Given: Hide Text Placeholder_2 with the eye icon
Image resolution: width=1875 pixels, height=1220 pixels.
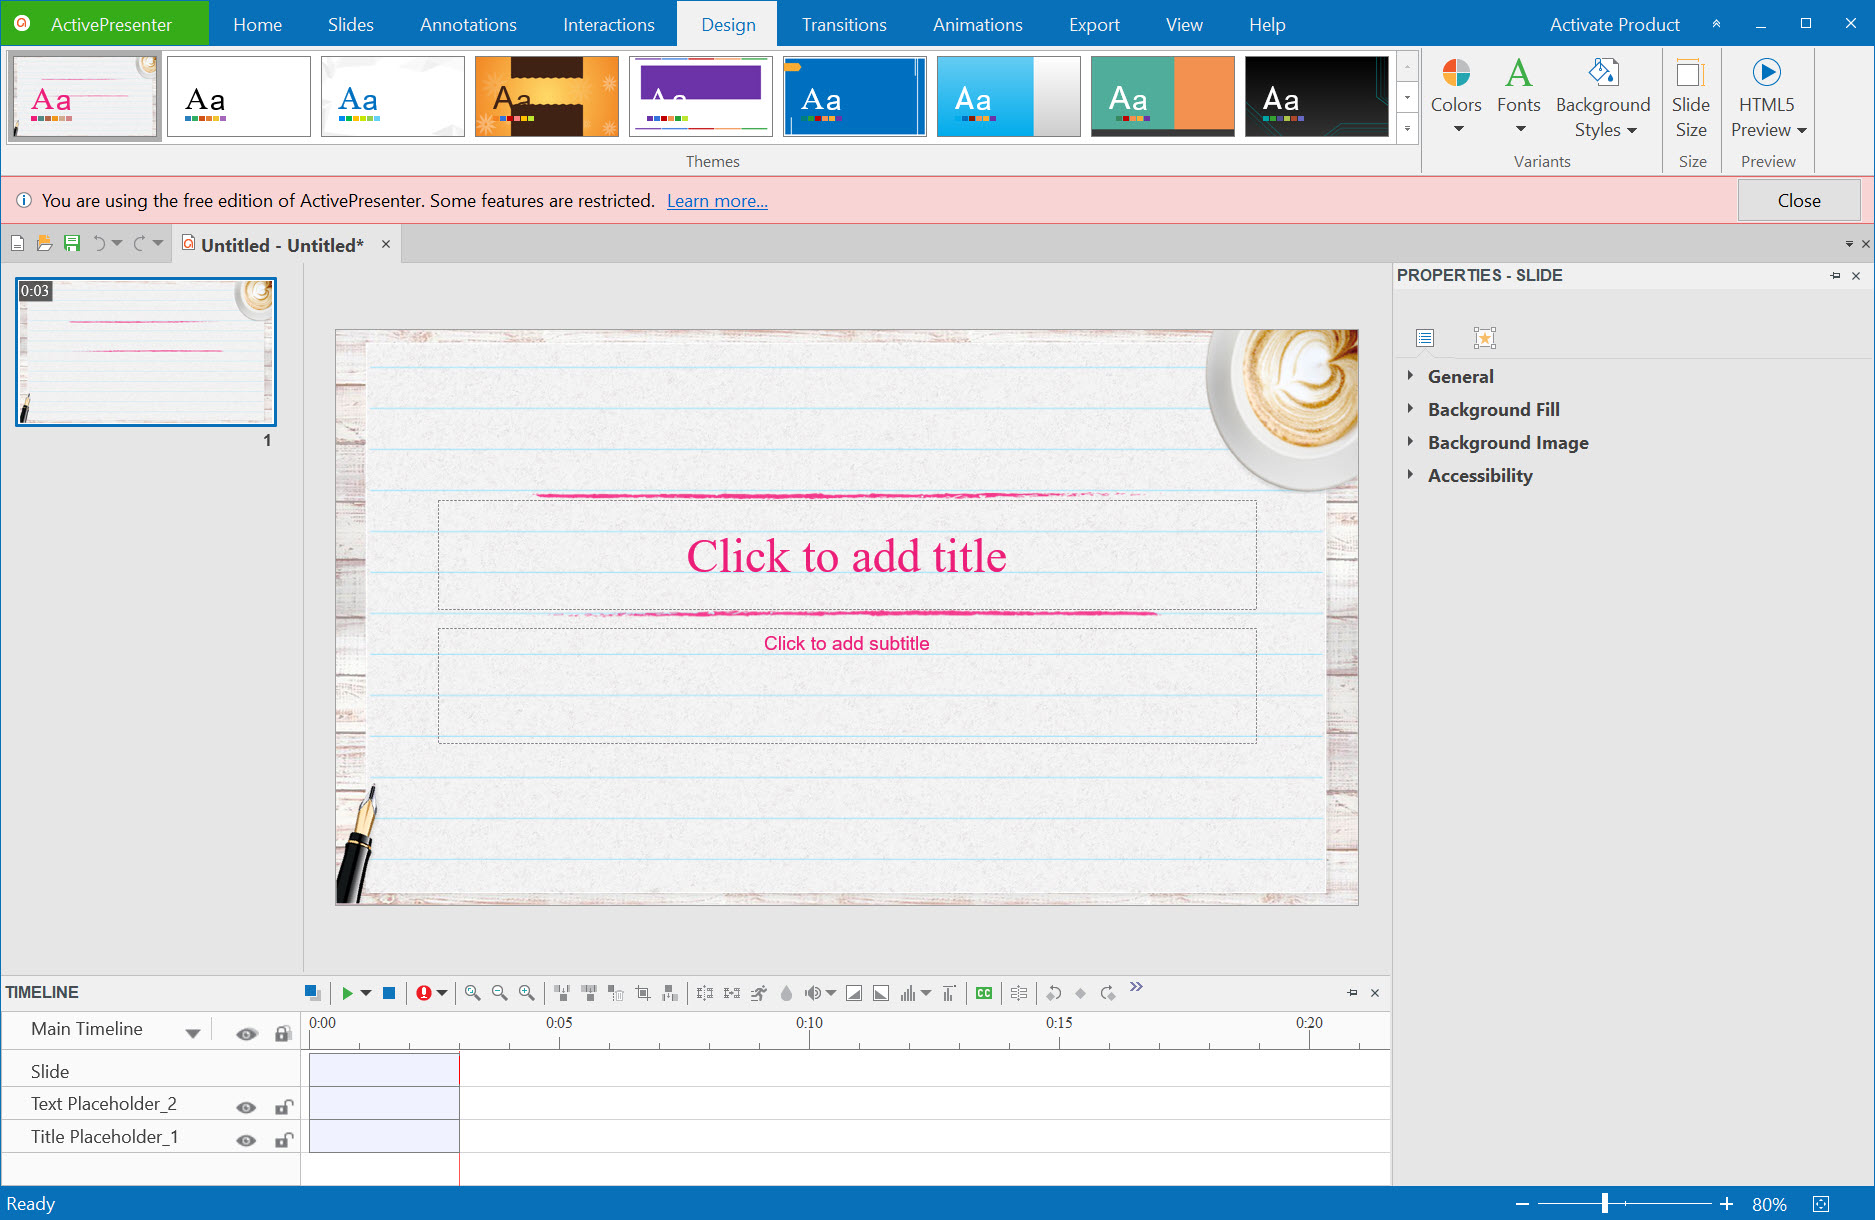Looking at the screenshot, I should click(246, 1107).
